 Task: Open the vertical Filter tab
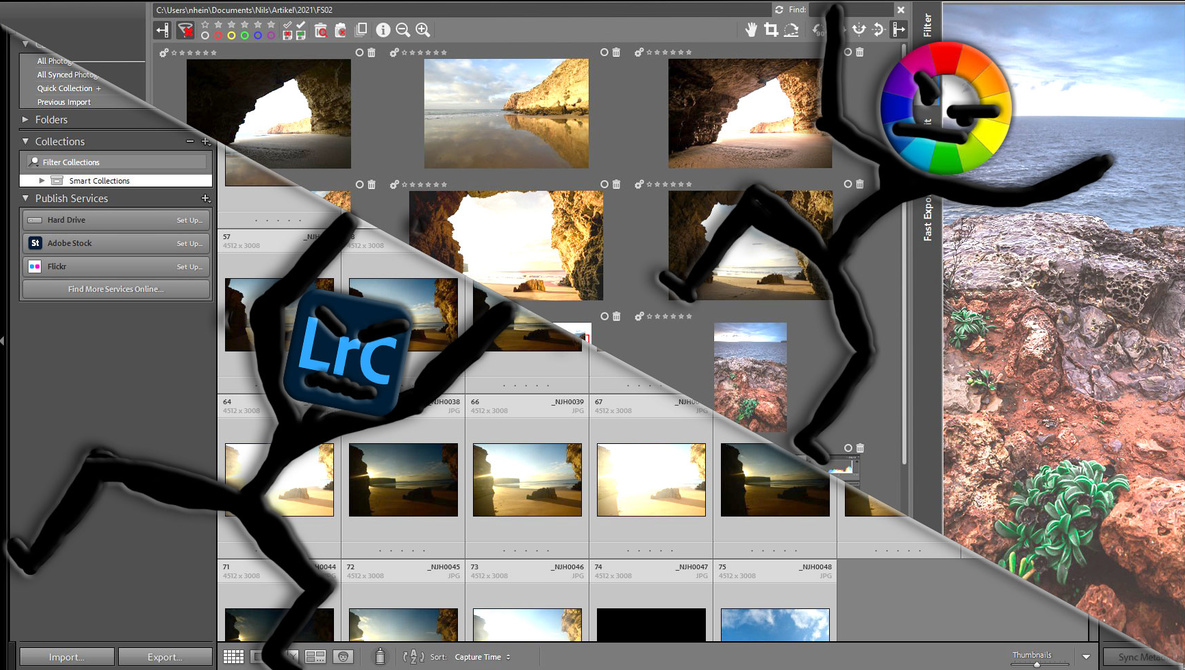(927, 24)
